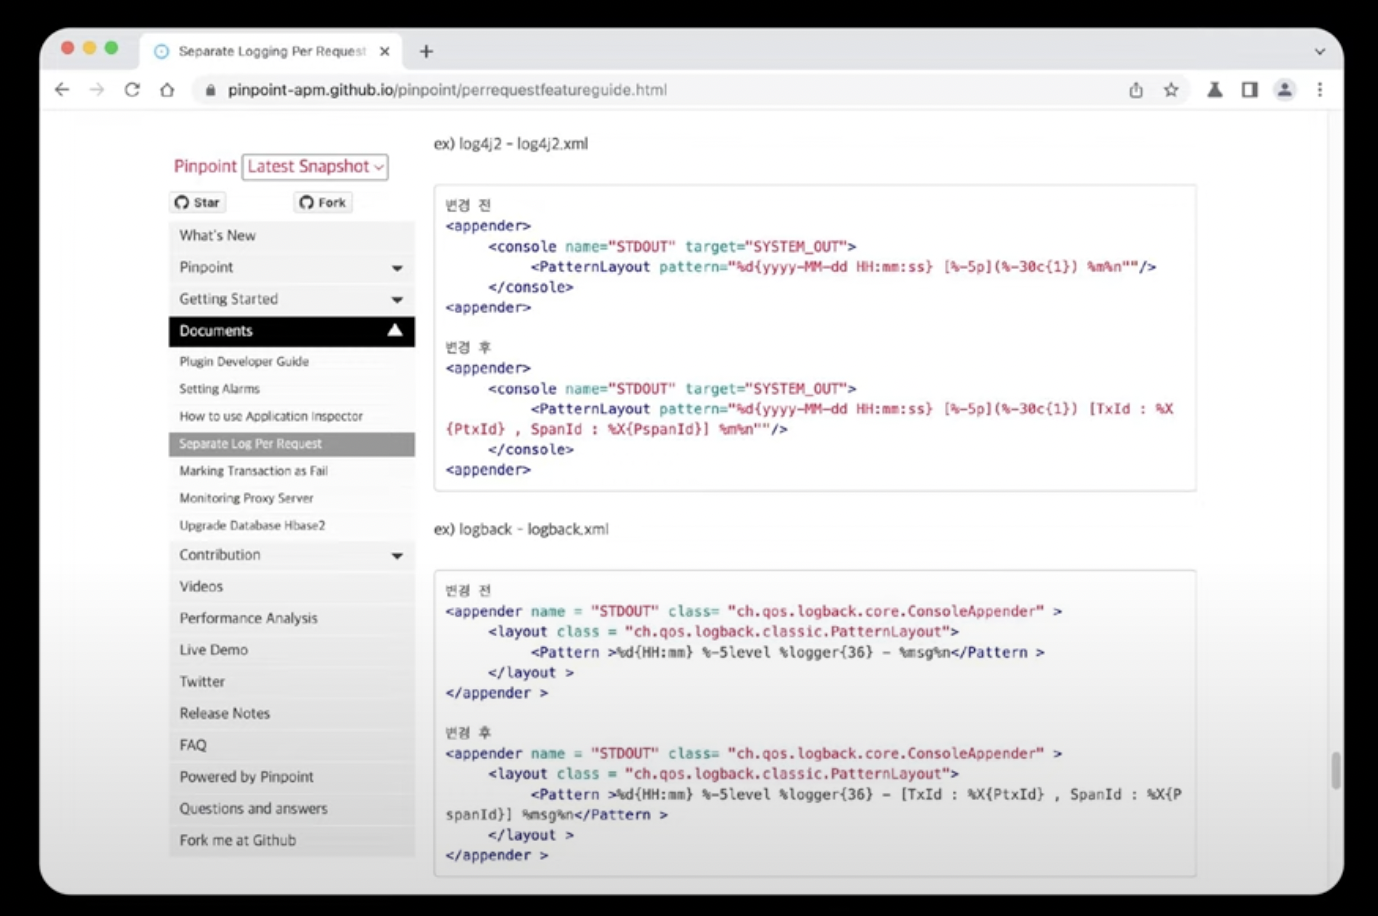Image resolution: width=1378 pixels, height=916 pixels.
Task: Open Live Demo sidebar link
Action: pos(291,650)
